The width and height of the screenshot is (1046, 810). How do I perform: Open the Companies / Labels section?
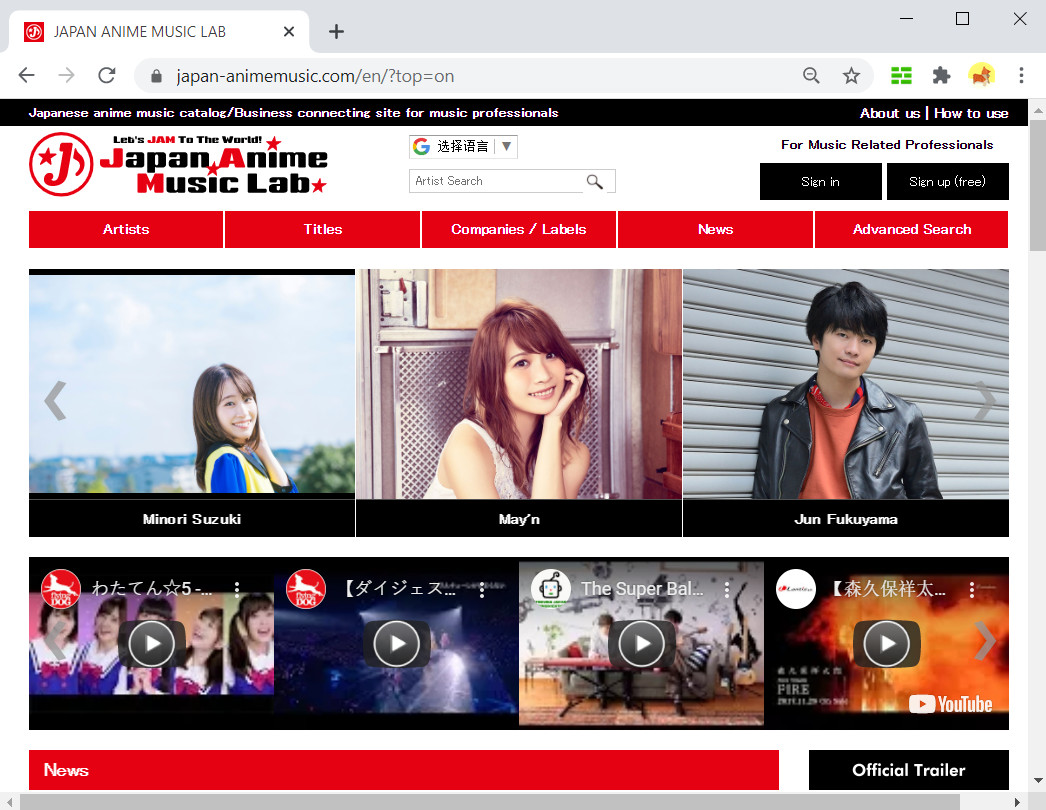518,229
